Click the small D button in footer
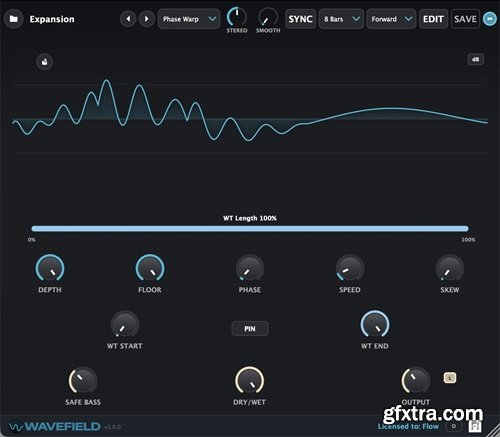Screen dimensions: 500x437 454,426
